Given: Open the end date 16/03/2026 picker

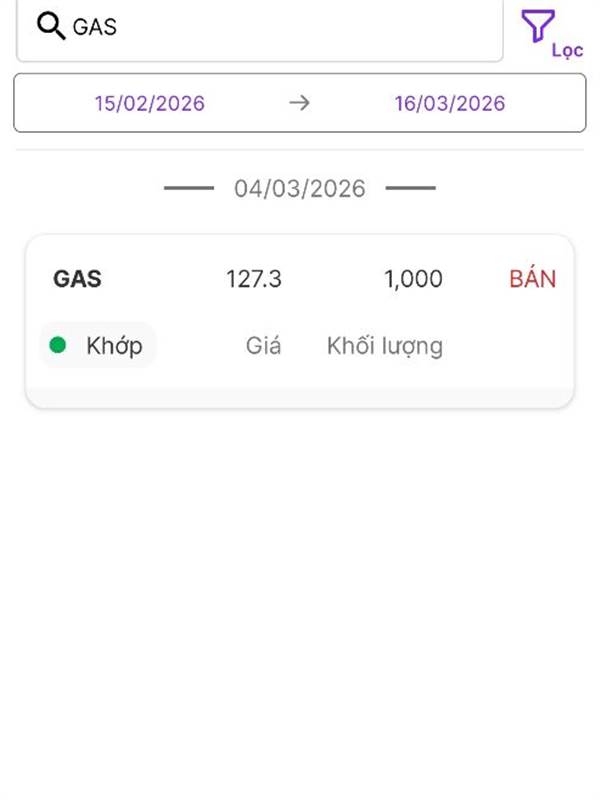Looking at the screenshot, I should click(450, 103).
